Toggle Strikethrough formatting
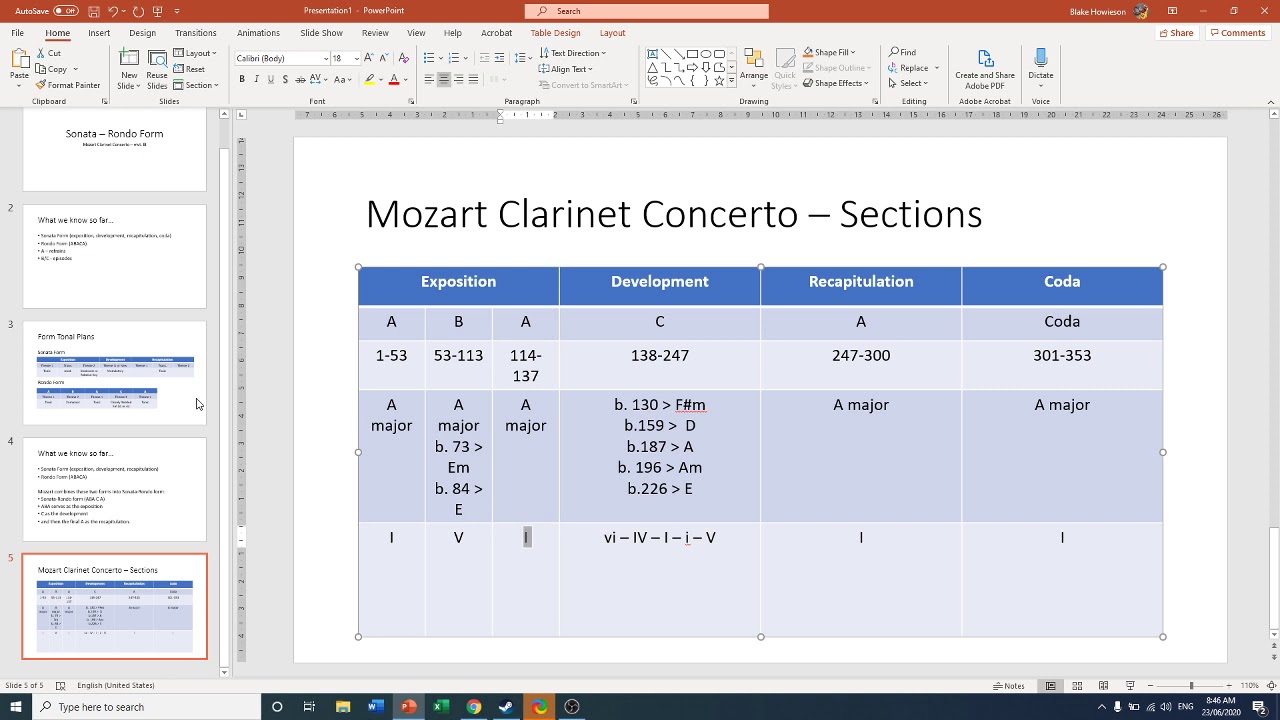 300,79
